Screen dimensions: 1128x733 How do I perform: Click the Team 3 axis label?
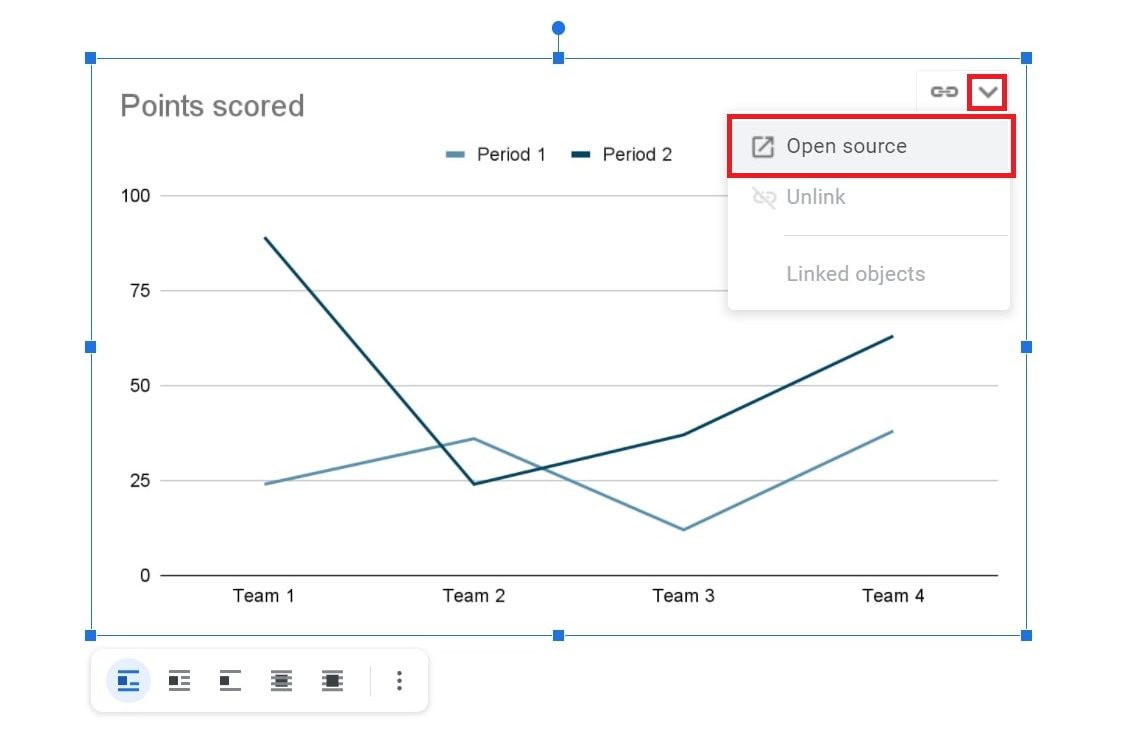point(683,596)
